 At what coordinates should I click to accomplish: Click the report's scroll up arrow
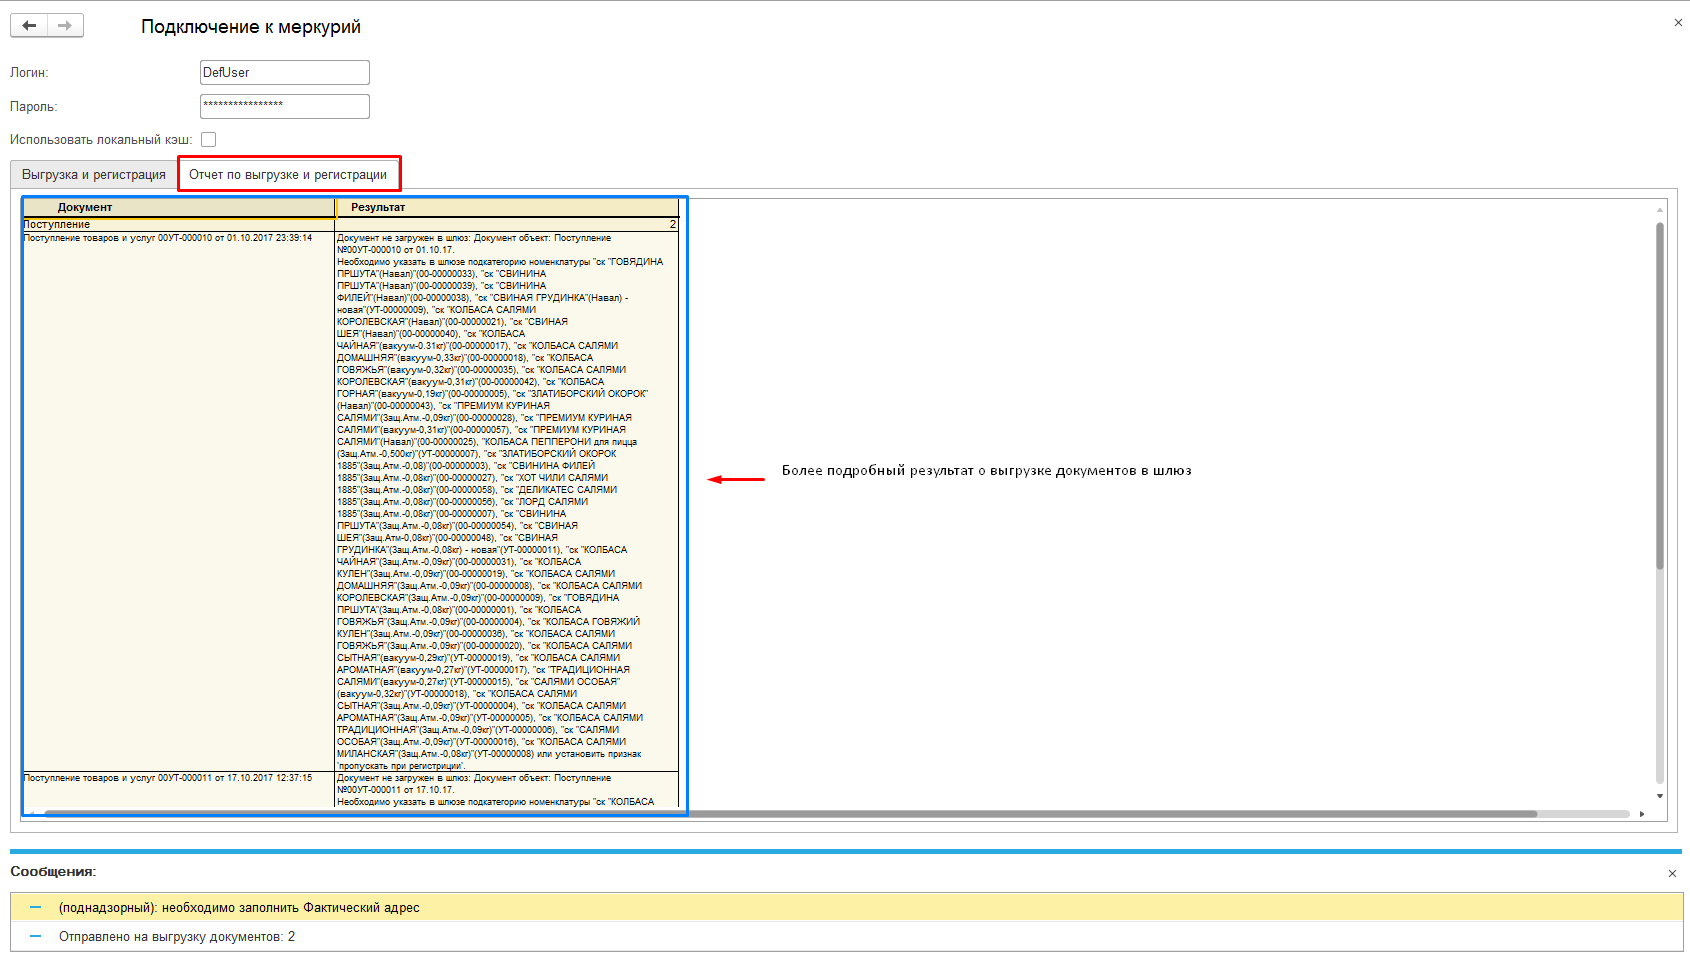click(x=1660, y=210)
